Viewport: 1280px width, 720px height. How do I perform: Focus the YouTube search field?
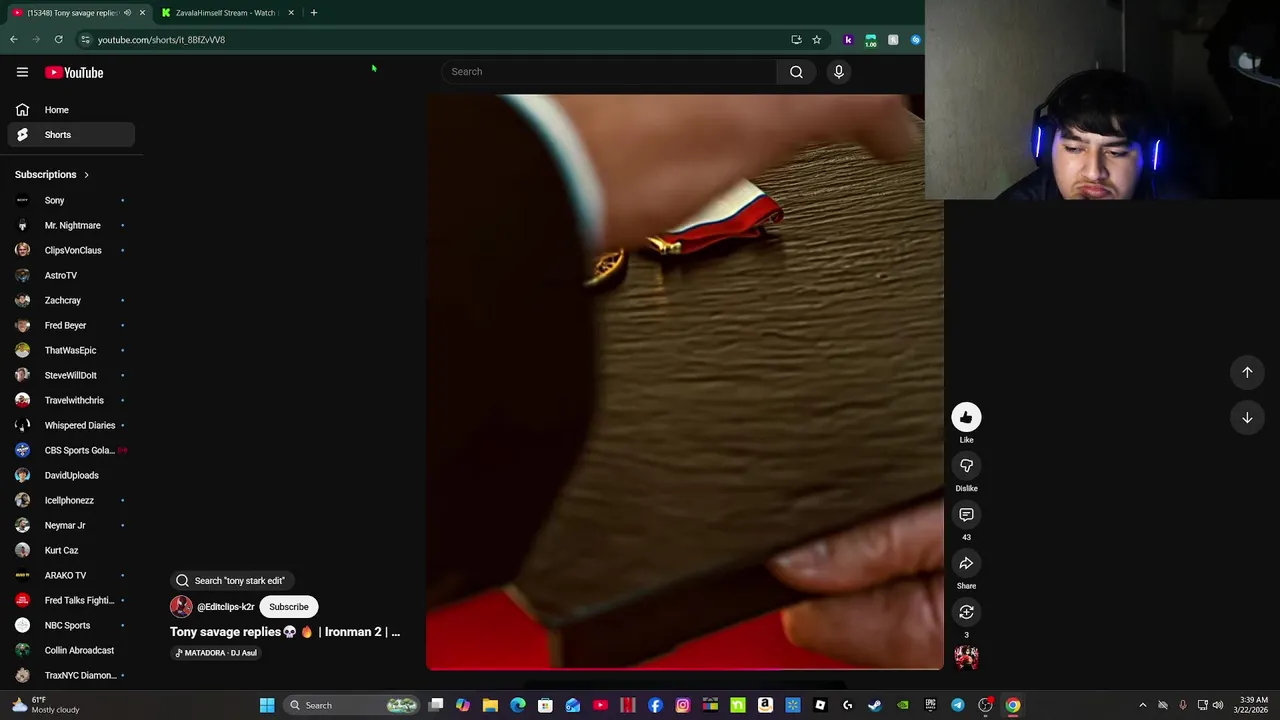point(608,72)
